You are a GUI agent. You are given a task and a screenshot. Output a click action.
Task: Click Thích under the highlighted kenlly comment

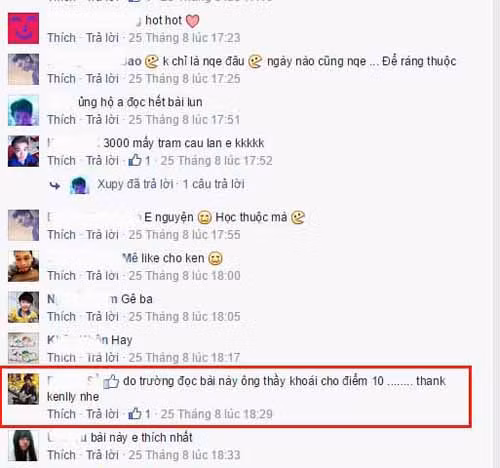(x=62, y=414)
